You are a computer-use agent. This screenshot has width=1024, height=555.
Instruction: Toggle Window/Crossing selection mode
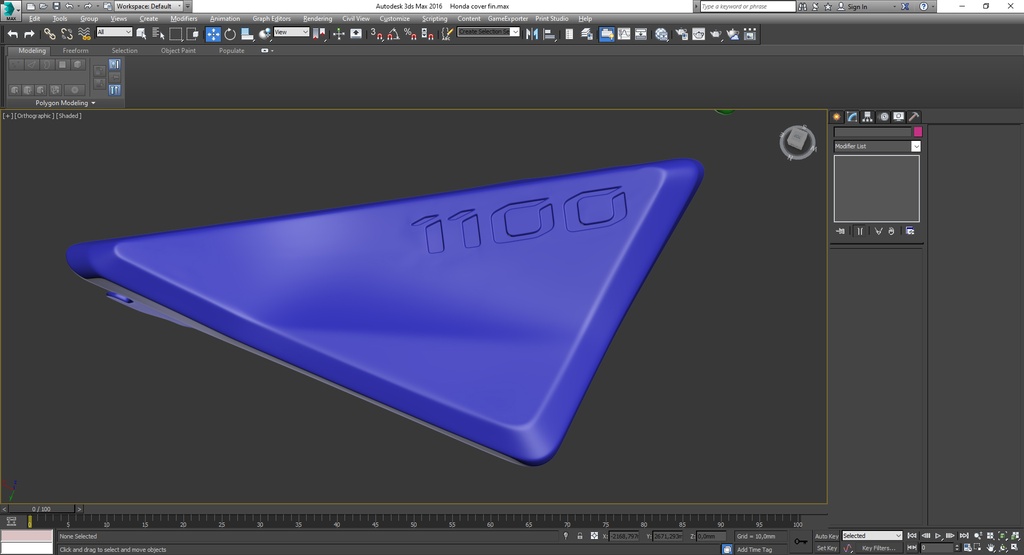193,34
